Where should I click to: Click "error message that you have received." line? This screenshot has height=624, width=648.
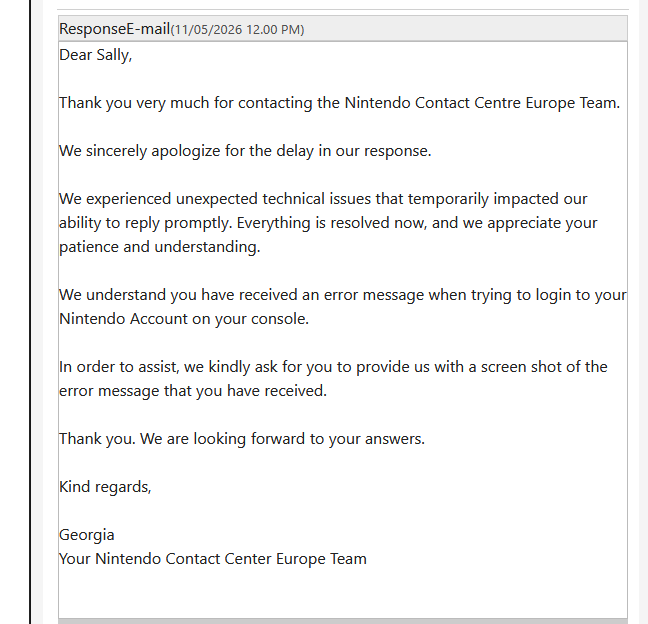click(193, 391)
